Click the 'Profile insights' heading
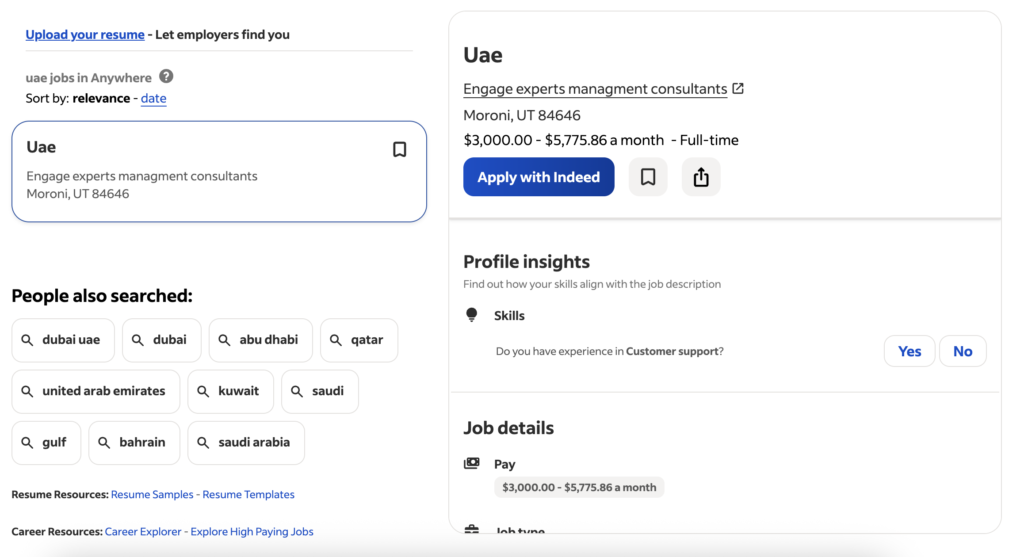 tap(526, 262)
